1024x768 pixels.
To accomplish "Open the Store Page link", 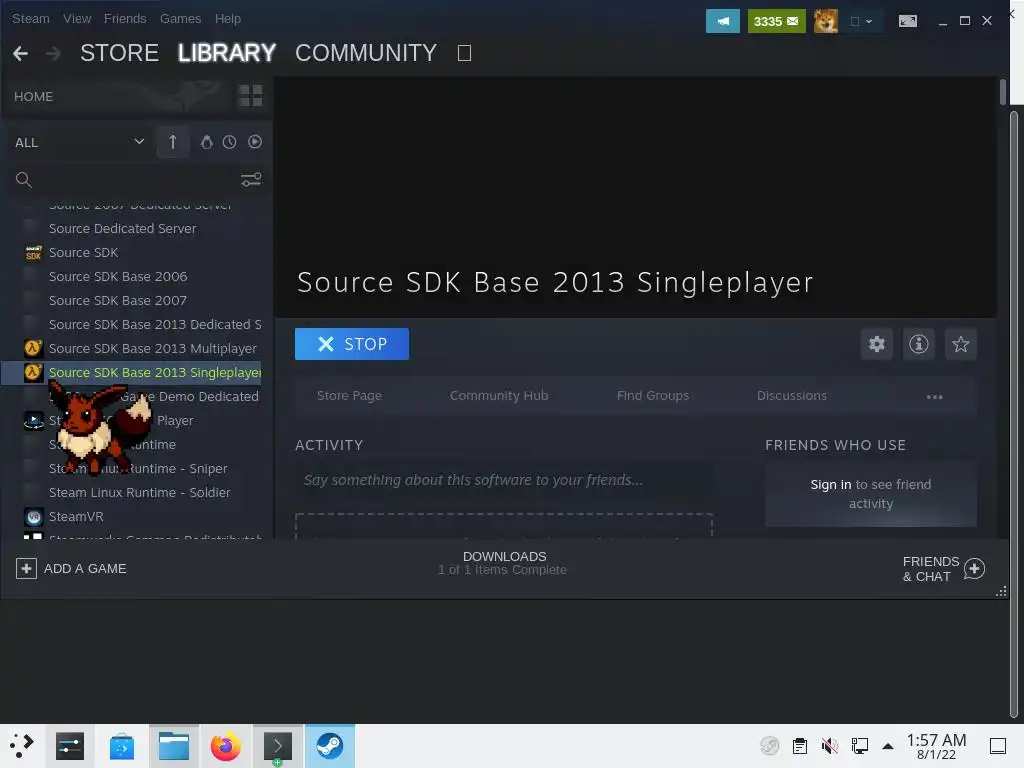I will 349,396.
